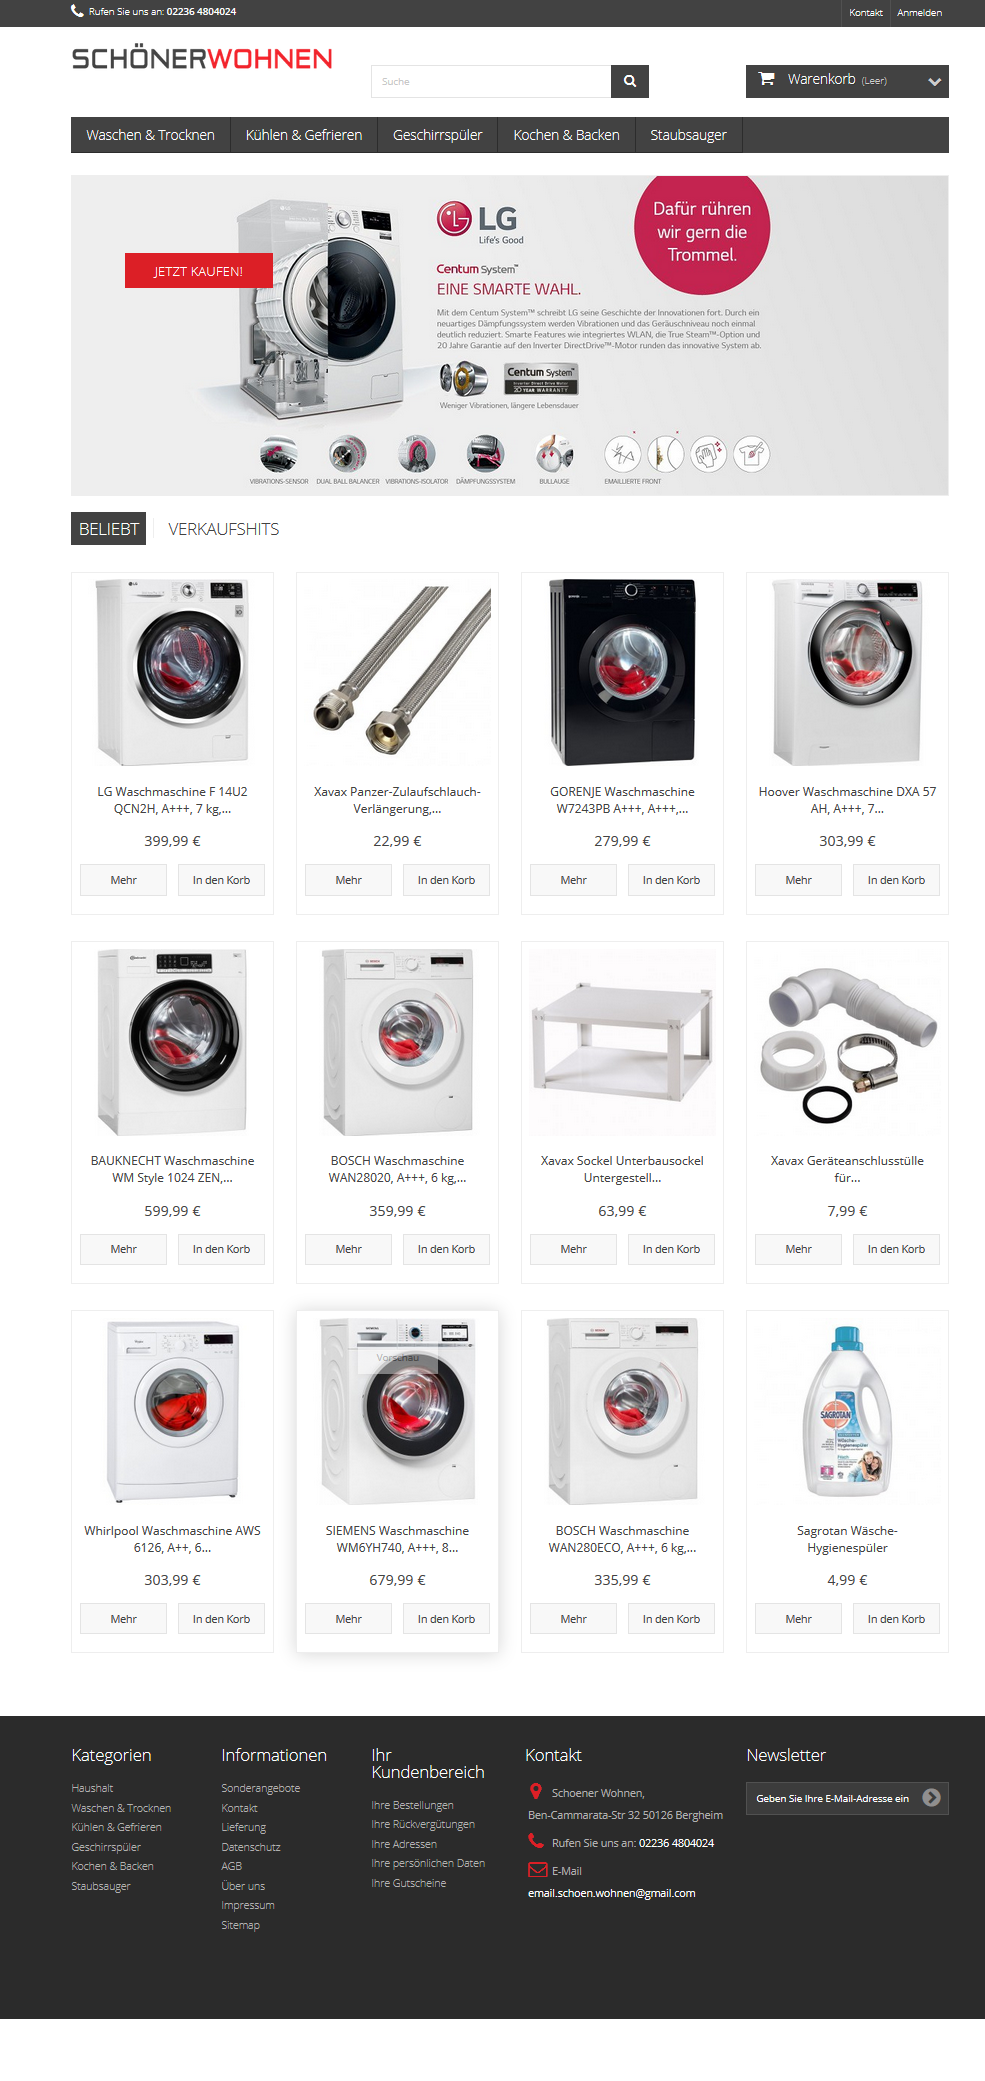
Task: Click the Anmelden link
Action: click(919, 13)
